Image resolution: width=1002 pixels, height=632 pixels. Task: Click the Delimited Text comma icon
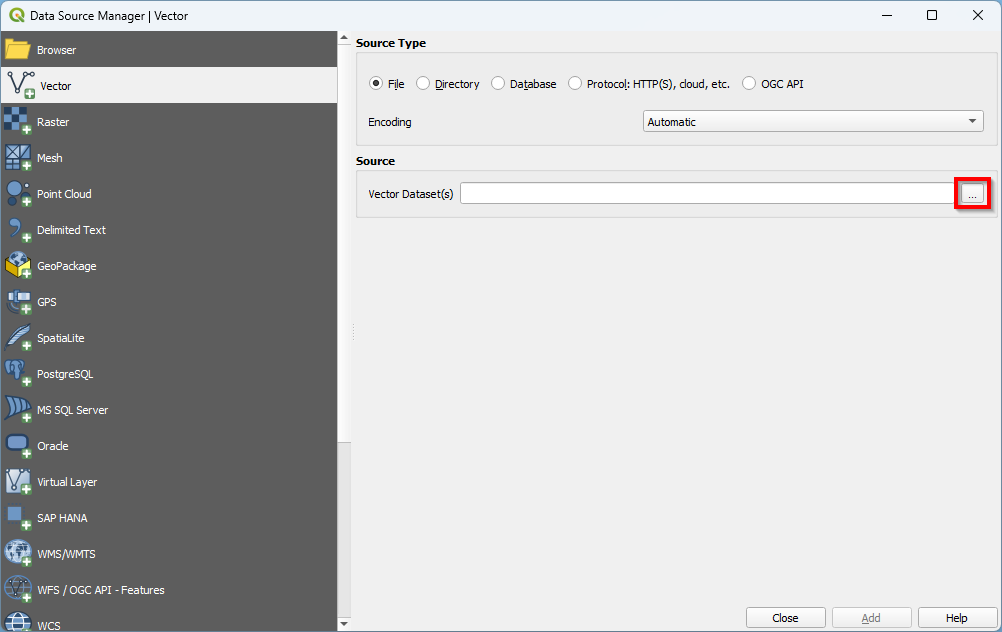[18, 230]
